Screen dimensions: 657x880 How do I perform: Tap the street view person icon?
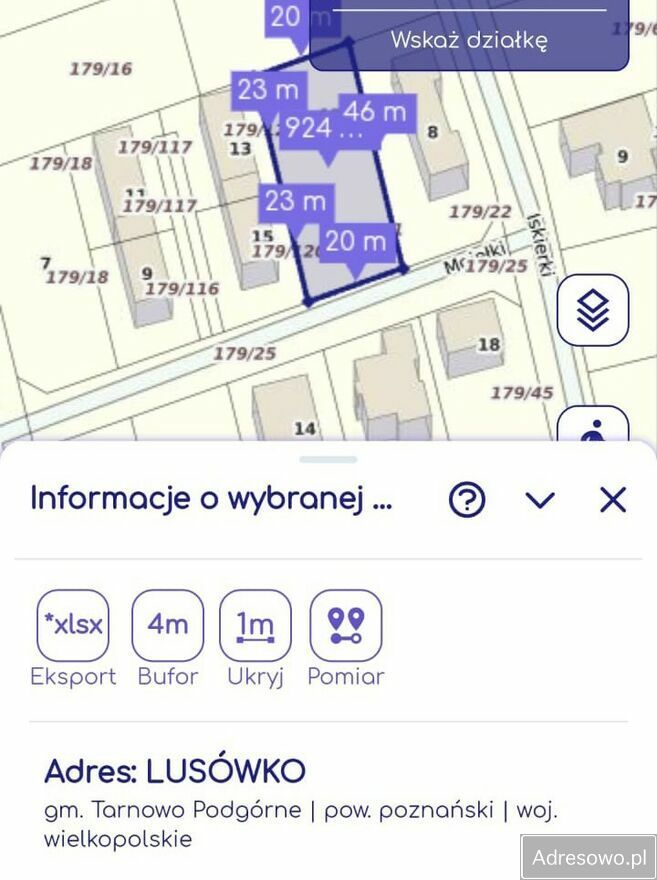click(592, 424)
